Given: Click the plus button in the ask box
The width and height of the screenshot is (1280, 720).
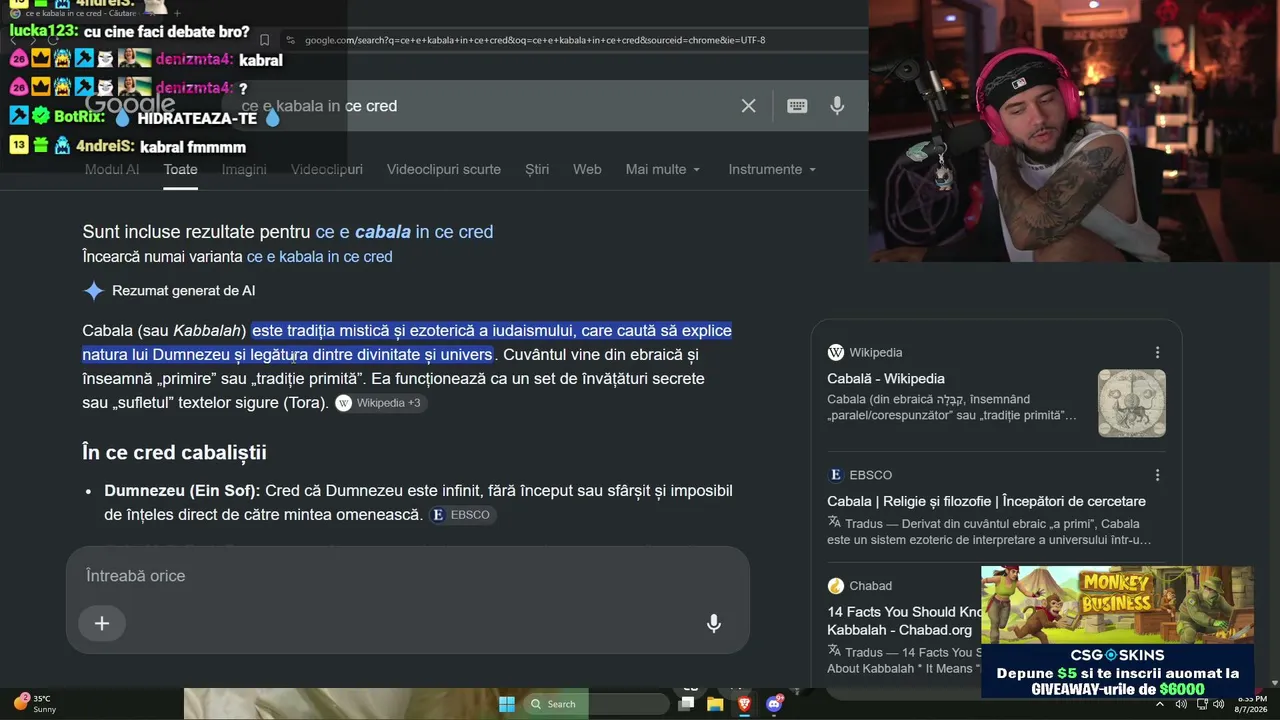Looking at the screenshot, I should (102, 623).
